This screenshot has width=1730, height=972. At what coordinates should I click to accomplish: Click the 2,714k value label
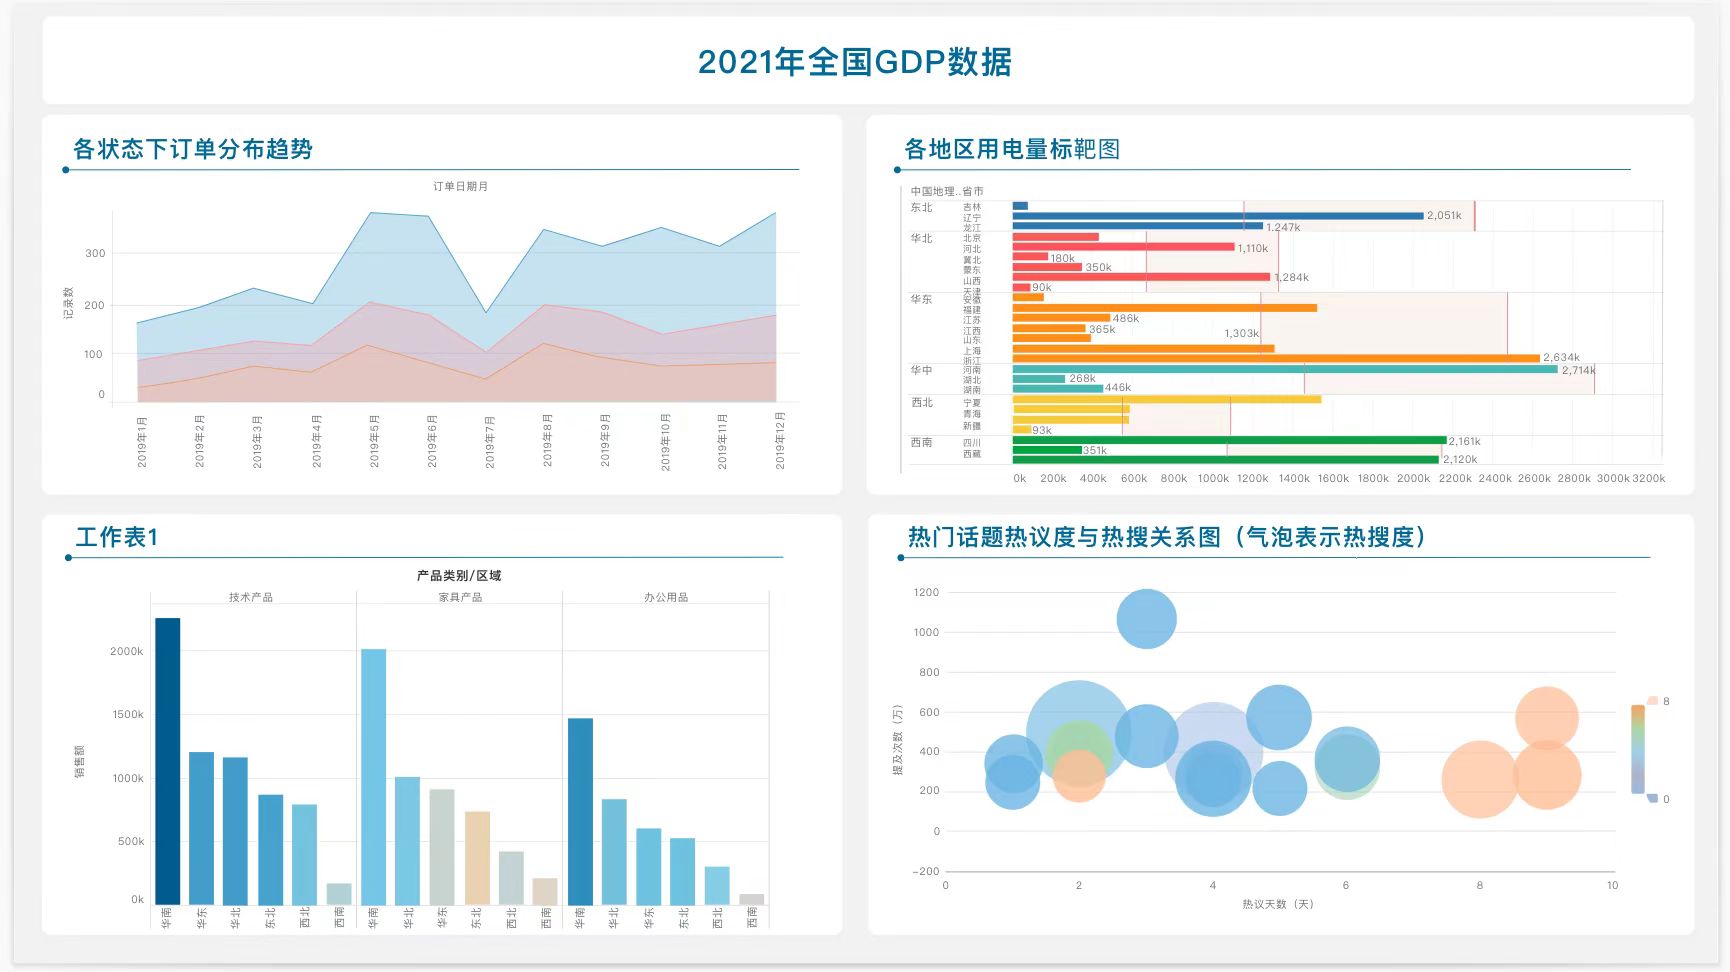click(1579, 370)
